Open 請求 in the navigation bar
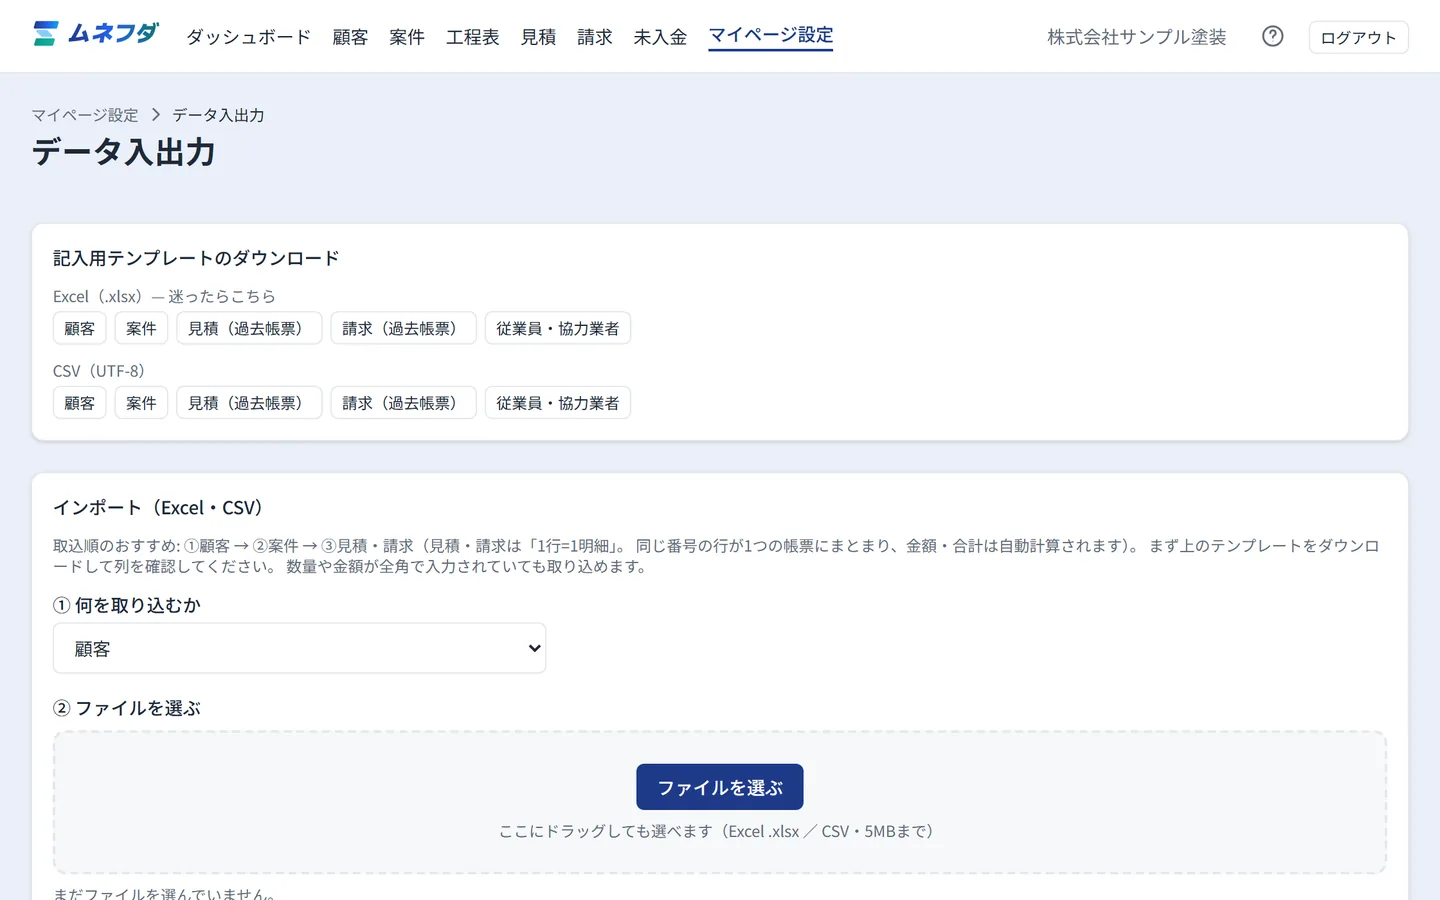Viewport: 1440px width, 900px height. coord(594,37)
